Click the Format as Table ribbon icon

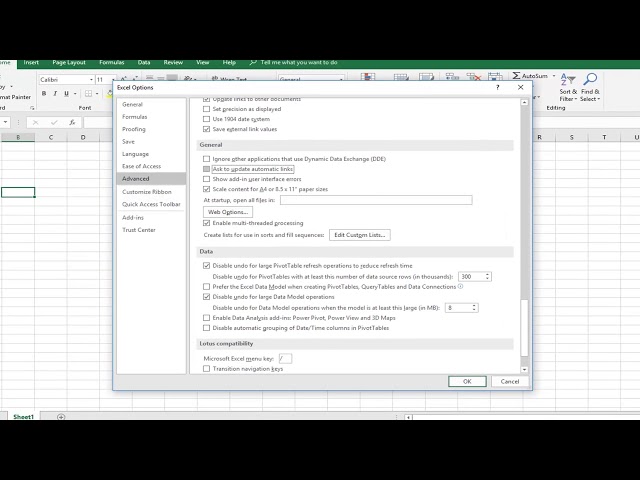401,76
